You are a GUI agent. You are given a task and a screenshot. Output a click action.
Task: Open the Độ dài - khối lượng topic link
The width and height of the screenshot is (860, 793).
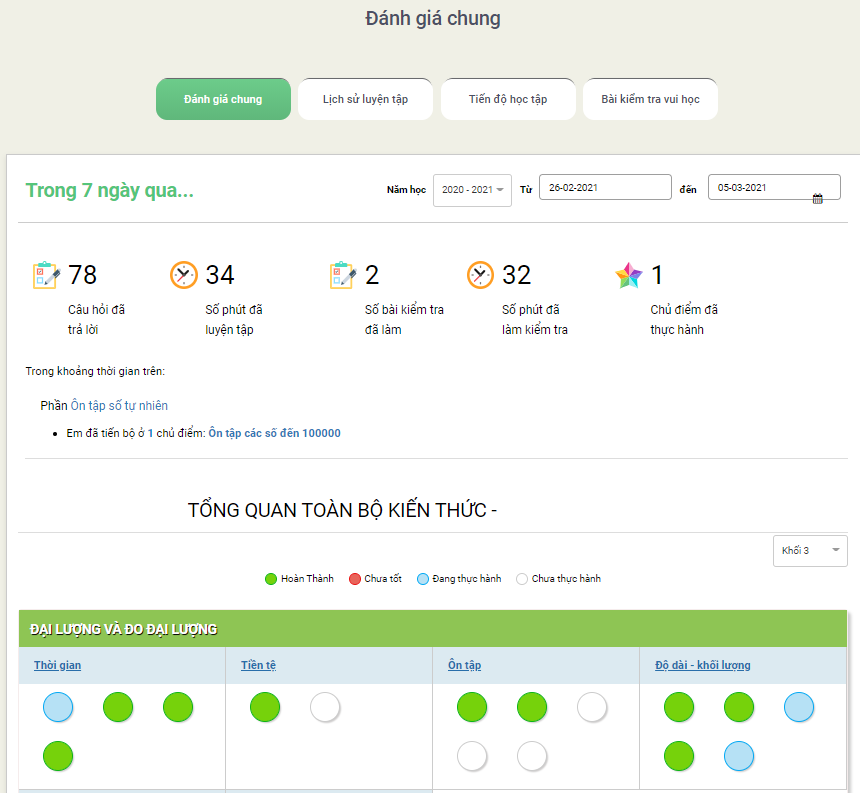[x=702, y=665]
